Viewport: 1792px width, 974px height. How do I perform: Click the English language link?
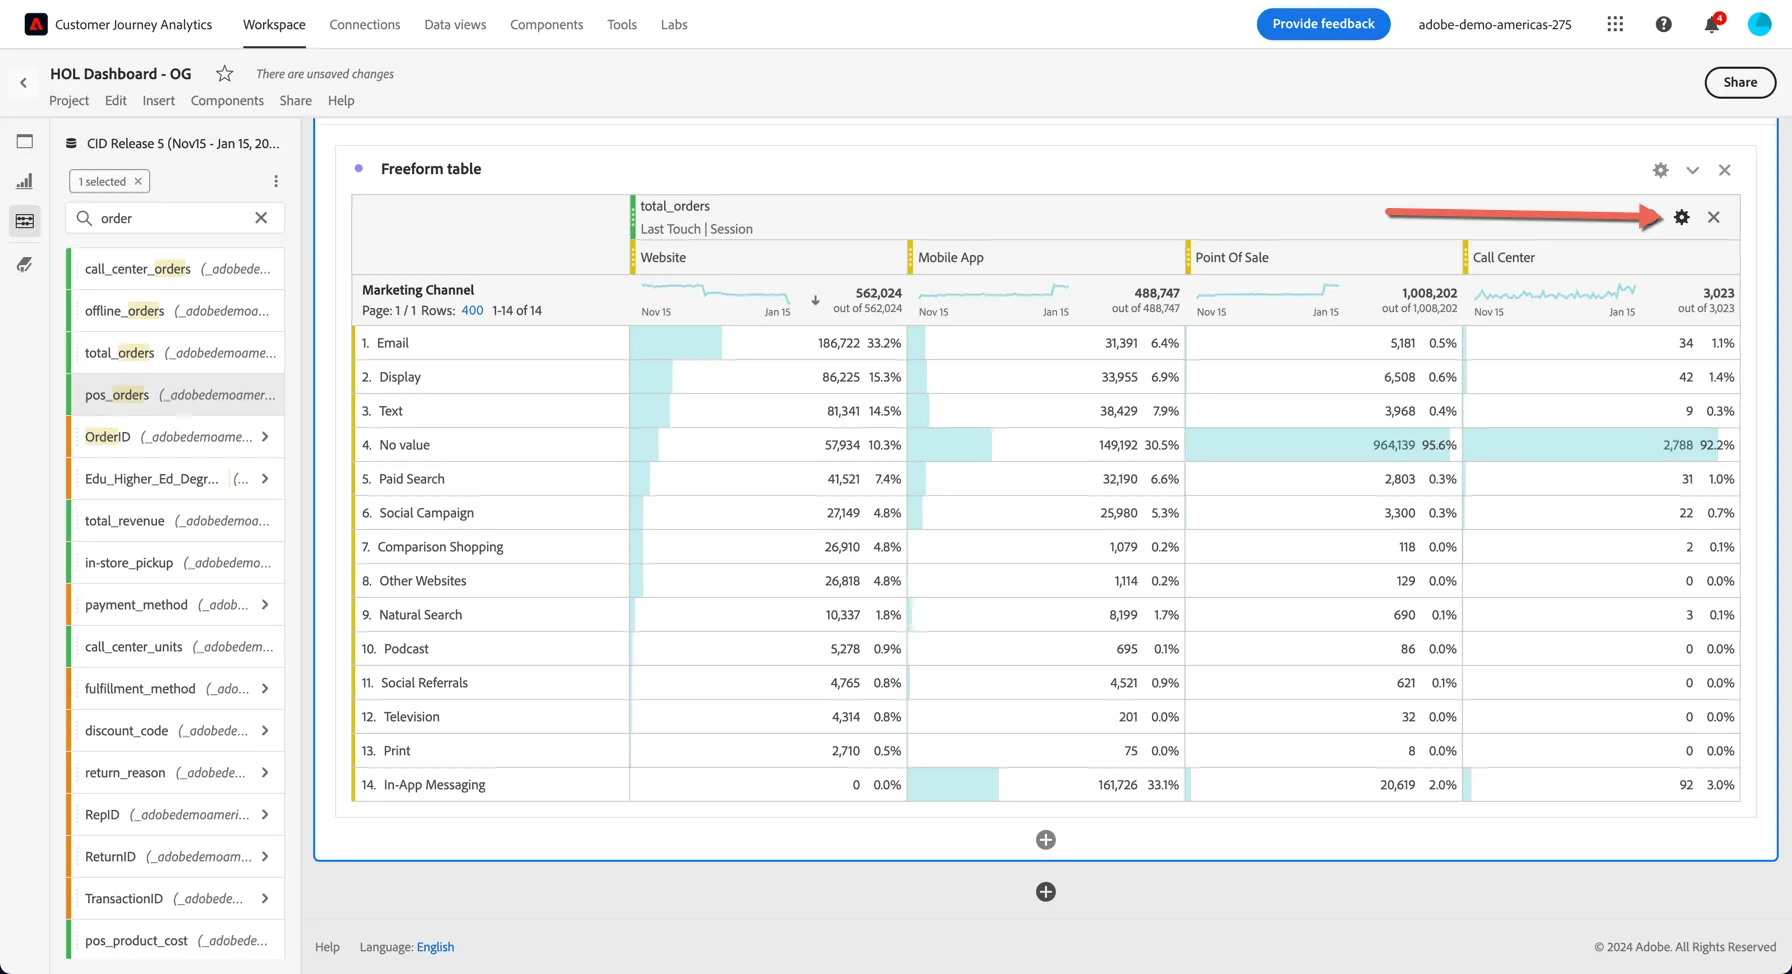point(435,947)
